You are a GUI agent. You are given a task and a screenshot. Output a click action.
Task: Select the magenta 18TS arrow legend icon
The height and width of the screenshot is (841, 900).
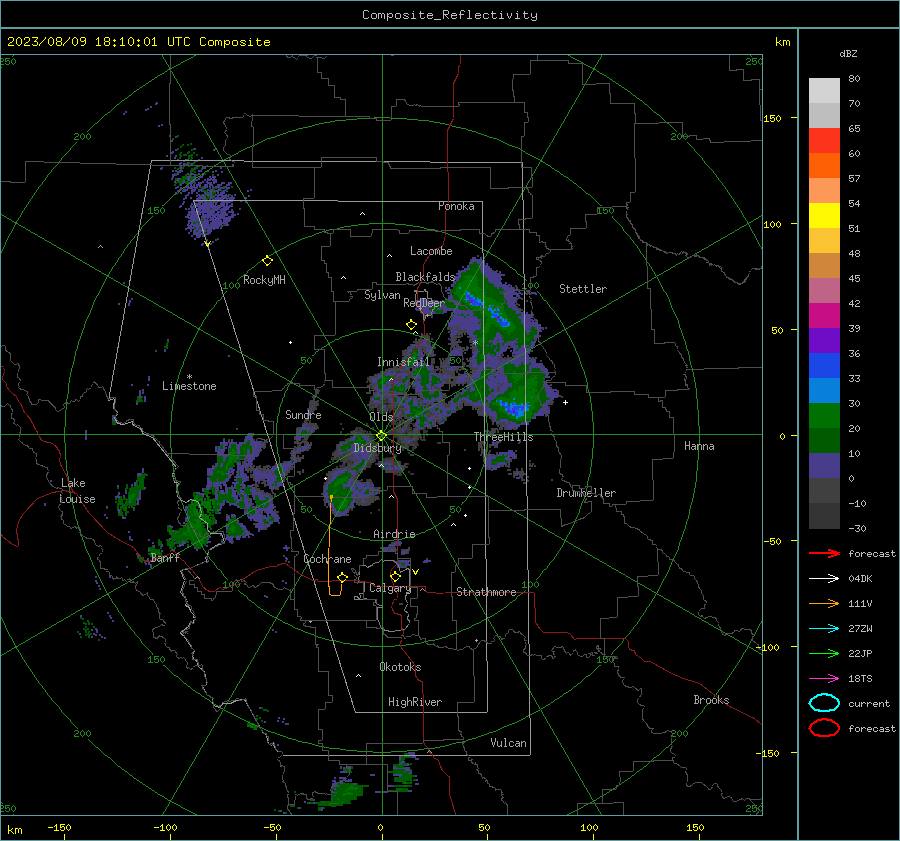click(x=824, y=679)
